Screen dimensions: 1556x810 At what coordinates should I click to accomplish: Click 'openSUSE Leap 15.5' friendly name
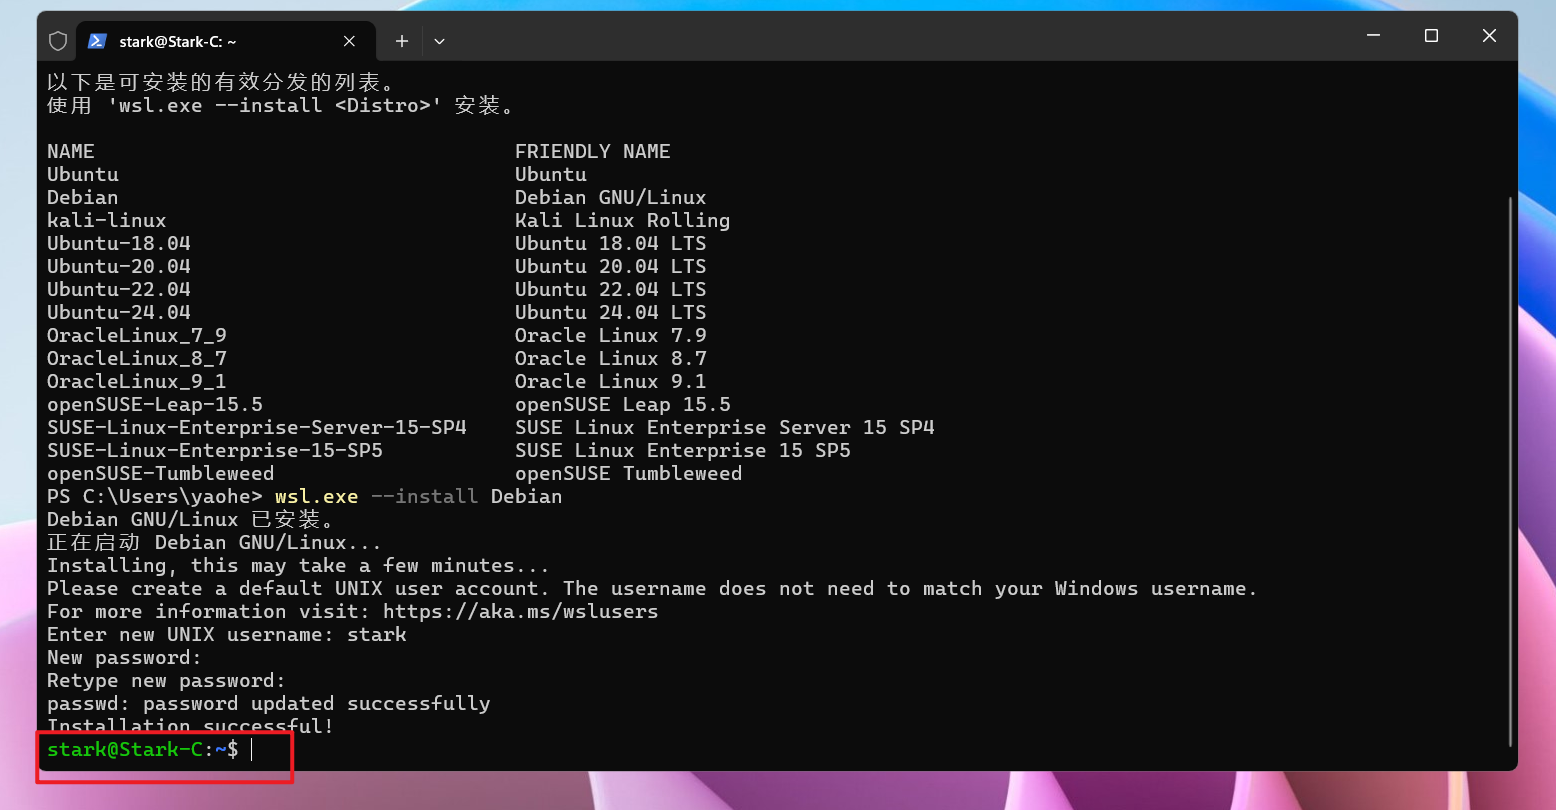click(623, 404)
